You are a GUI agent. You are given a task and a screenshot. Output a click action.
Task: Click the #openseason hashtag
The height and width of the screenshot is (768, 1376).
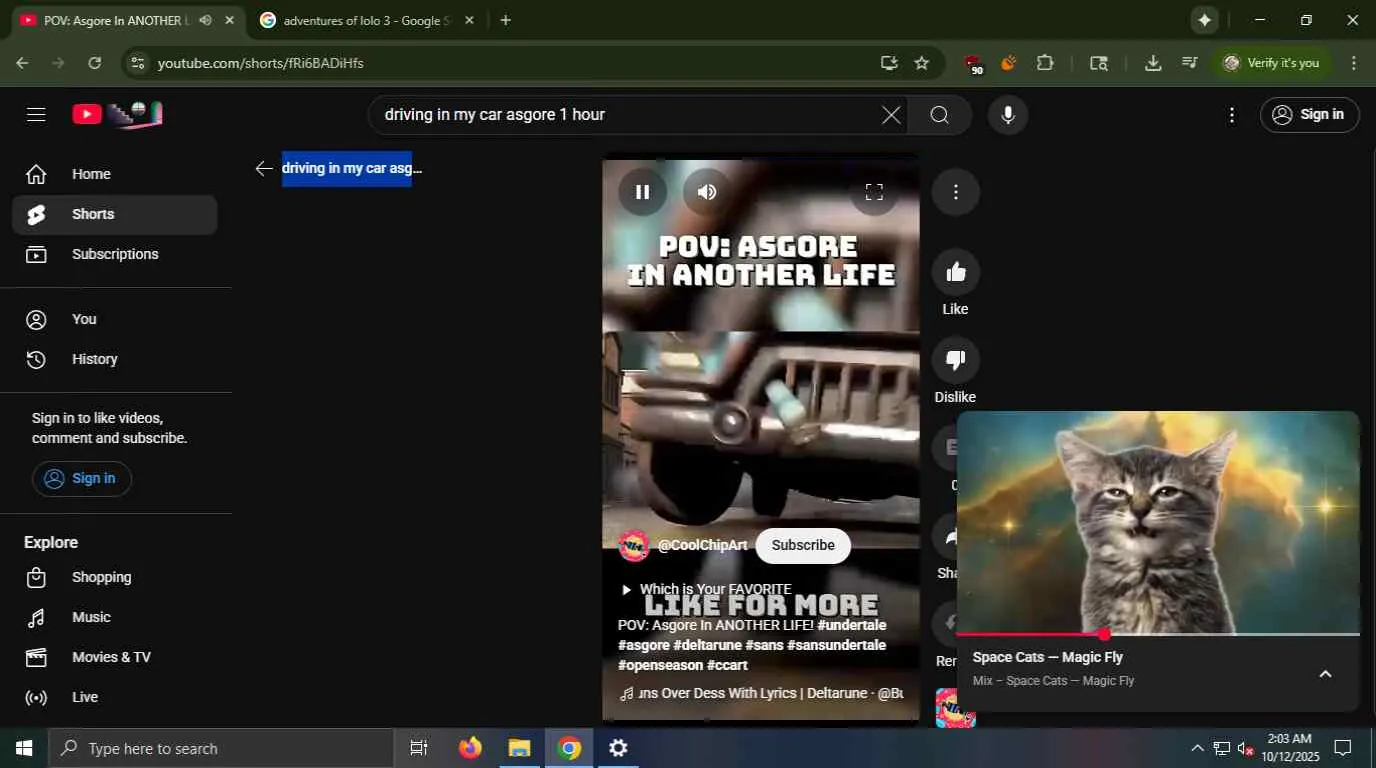(660, 666)
